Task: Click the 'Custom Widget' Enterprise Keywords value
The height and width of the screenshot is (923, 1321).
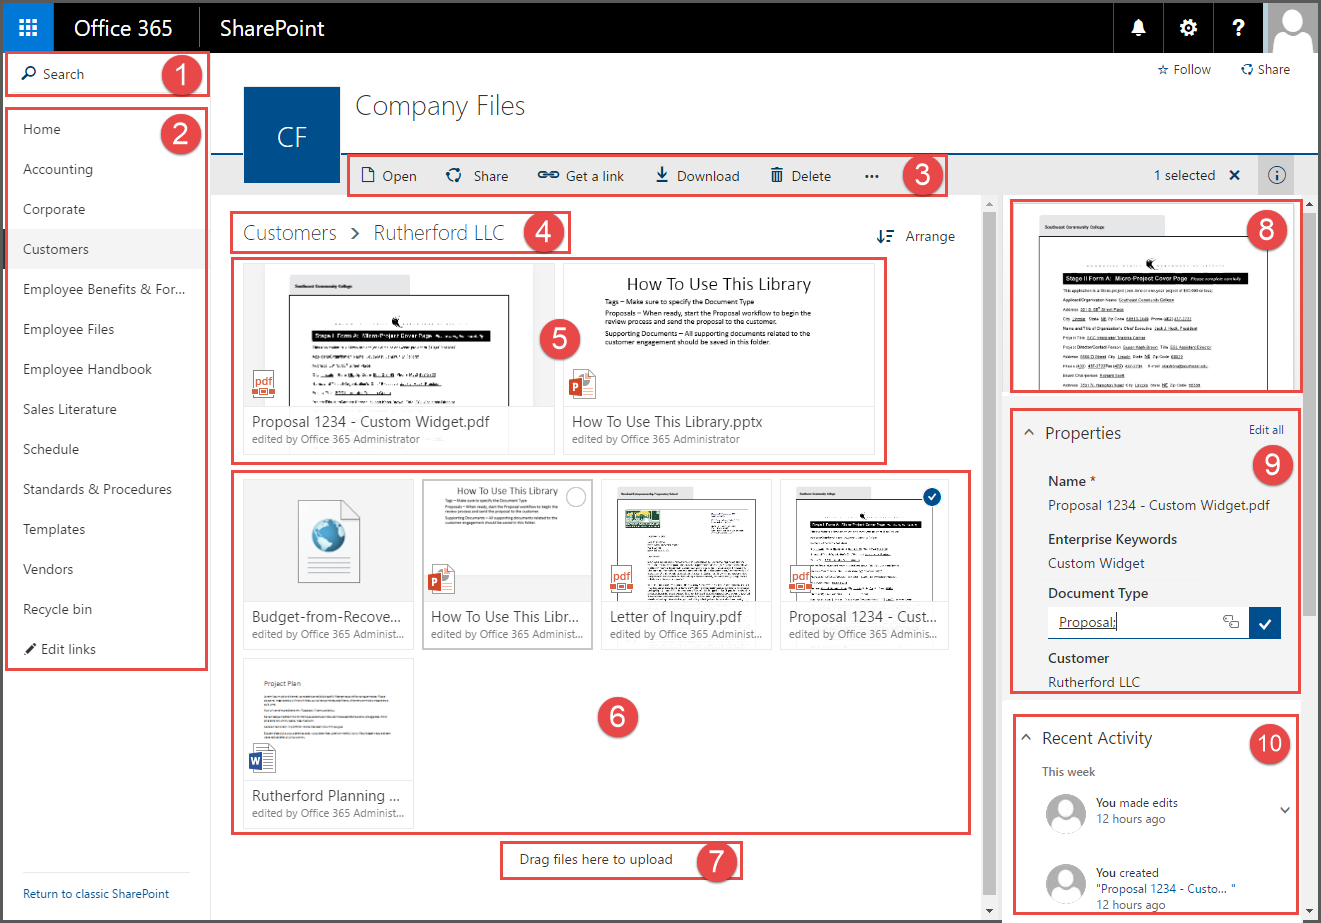Action: pos(1096,563)
